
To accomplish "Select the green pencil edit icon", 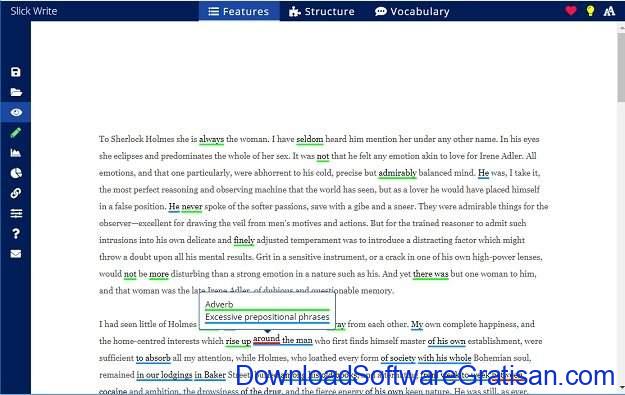I will pos(16,133).
